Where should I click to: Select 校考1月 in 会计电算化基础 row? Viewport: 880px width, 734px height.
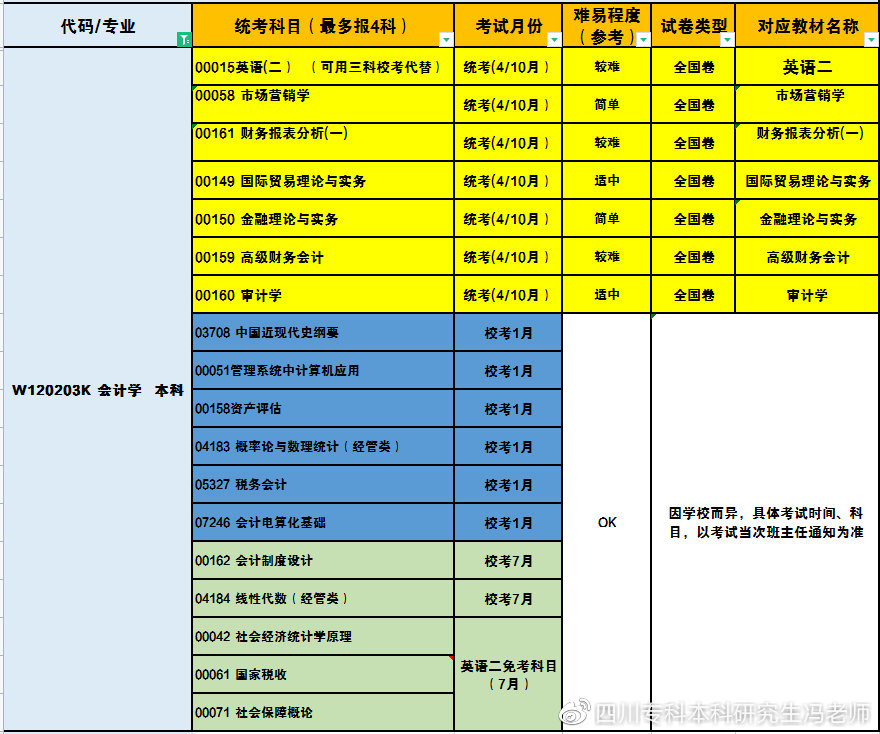(508, 523)
